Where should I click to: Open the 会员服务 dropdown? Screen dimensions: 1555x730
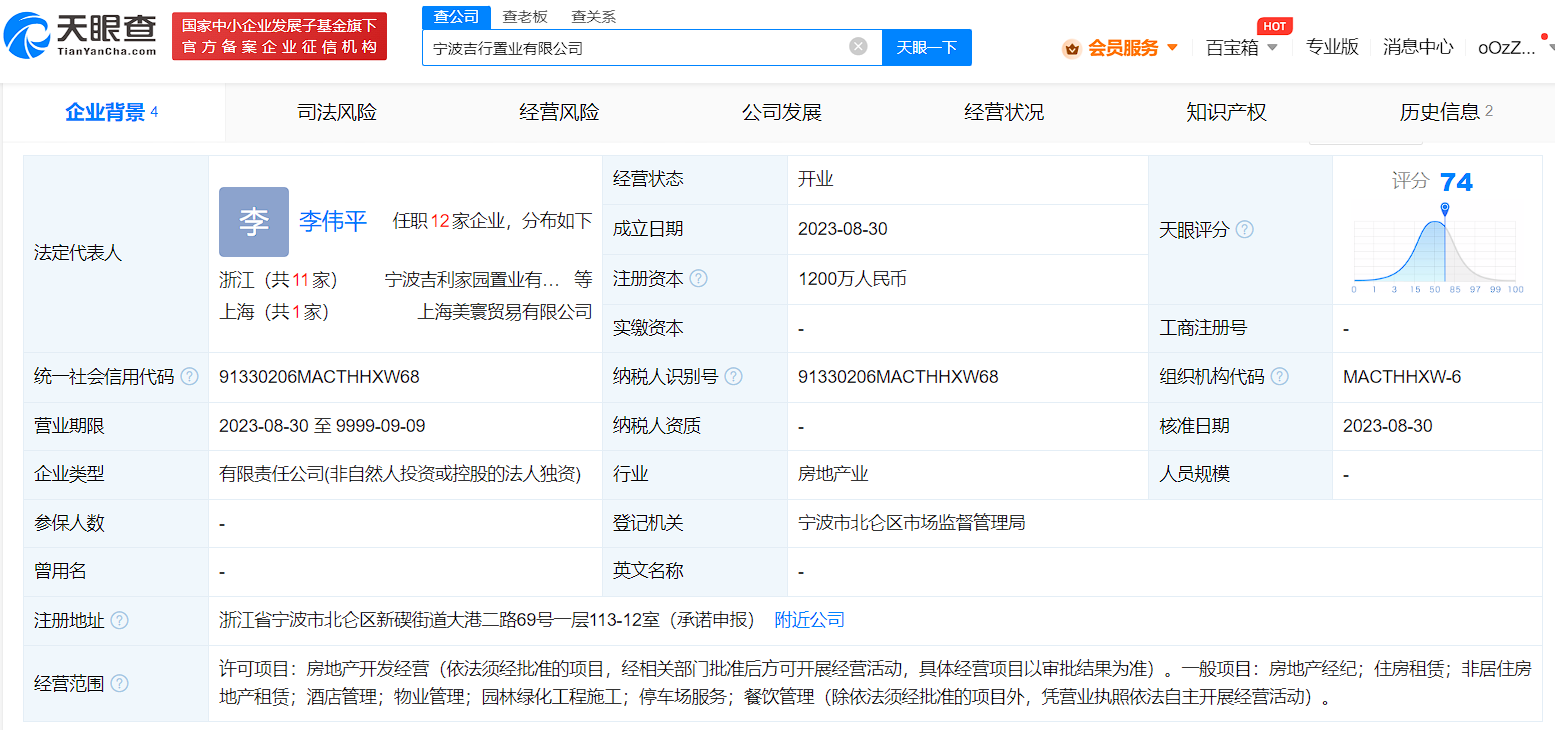1121,47
